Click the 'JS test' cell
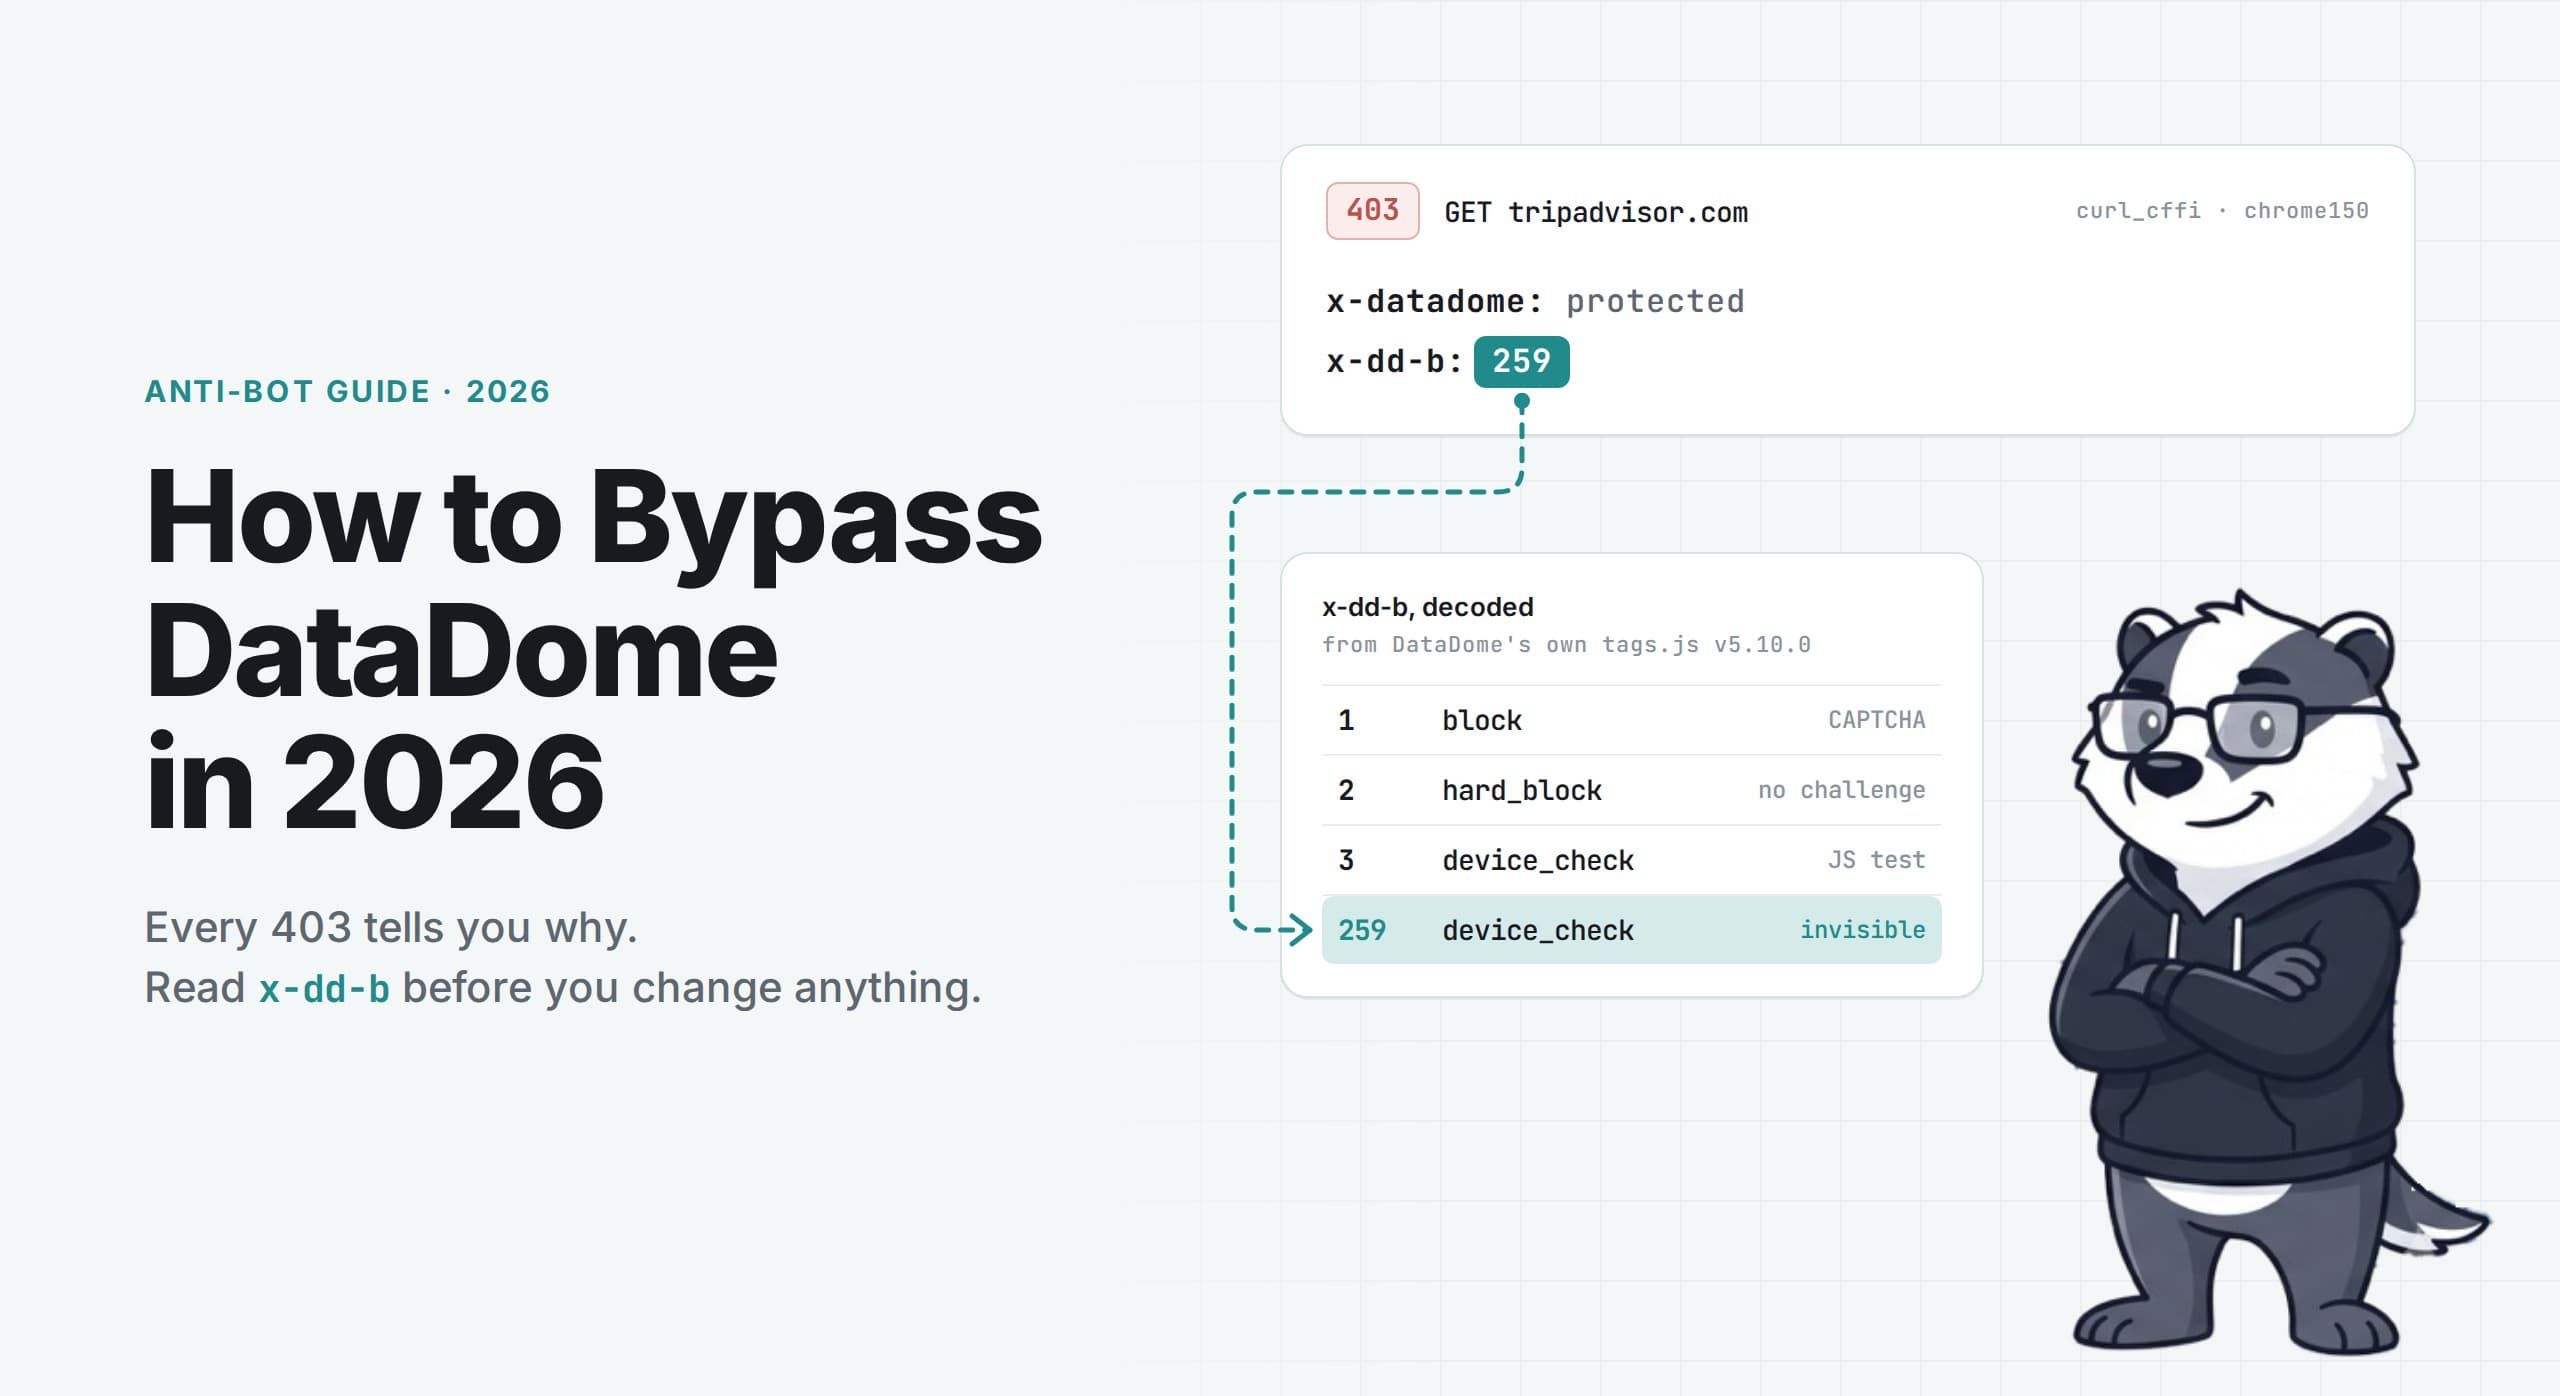The height and width of the screenshot is (1396, 2560). pyautogui.click(x=1876, y=860)
